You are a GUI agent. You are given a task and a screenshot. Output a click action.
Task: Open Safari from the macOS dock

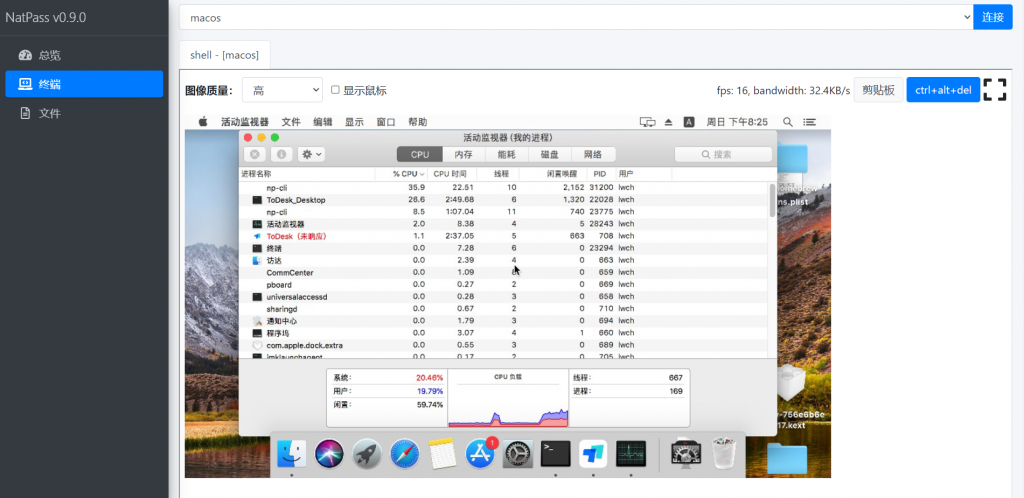click(405, 454)
